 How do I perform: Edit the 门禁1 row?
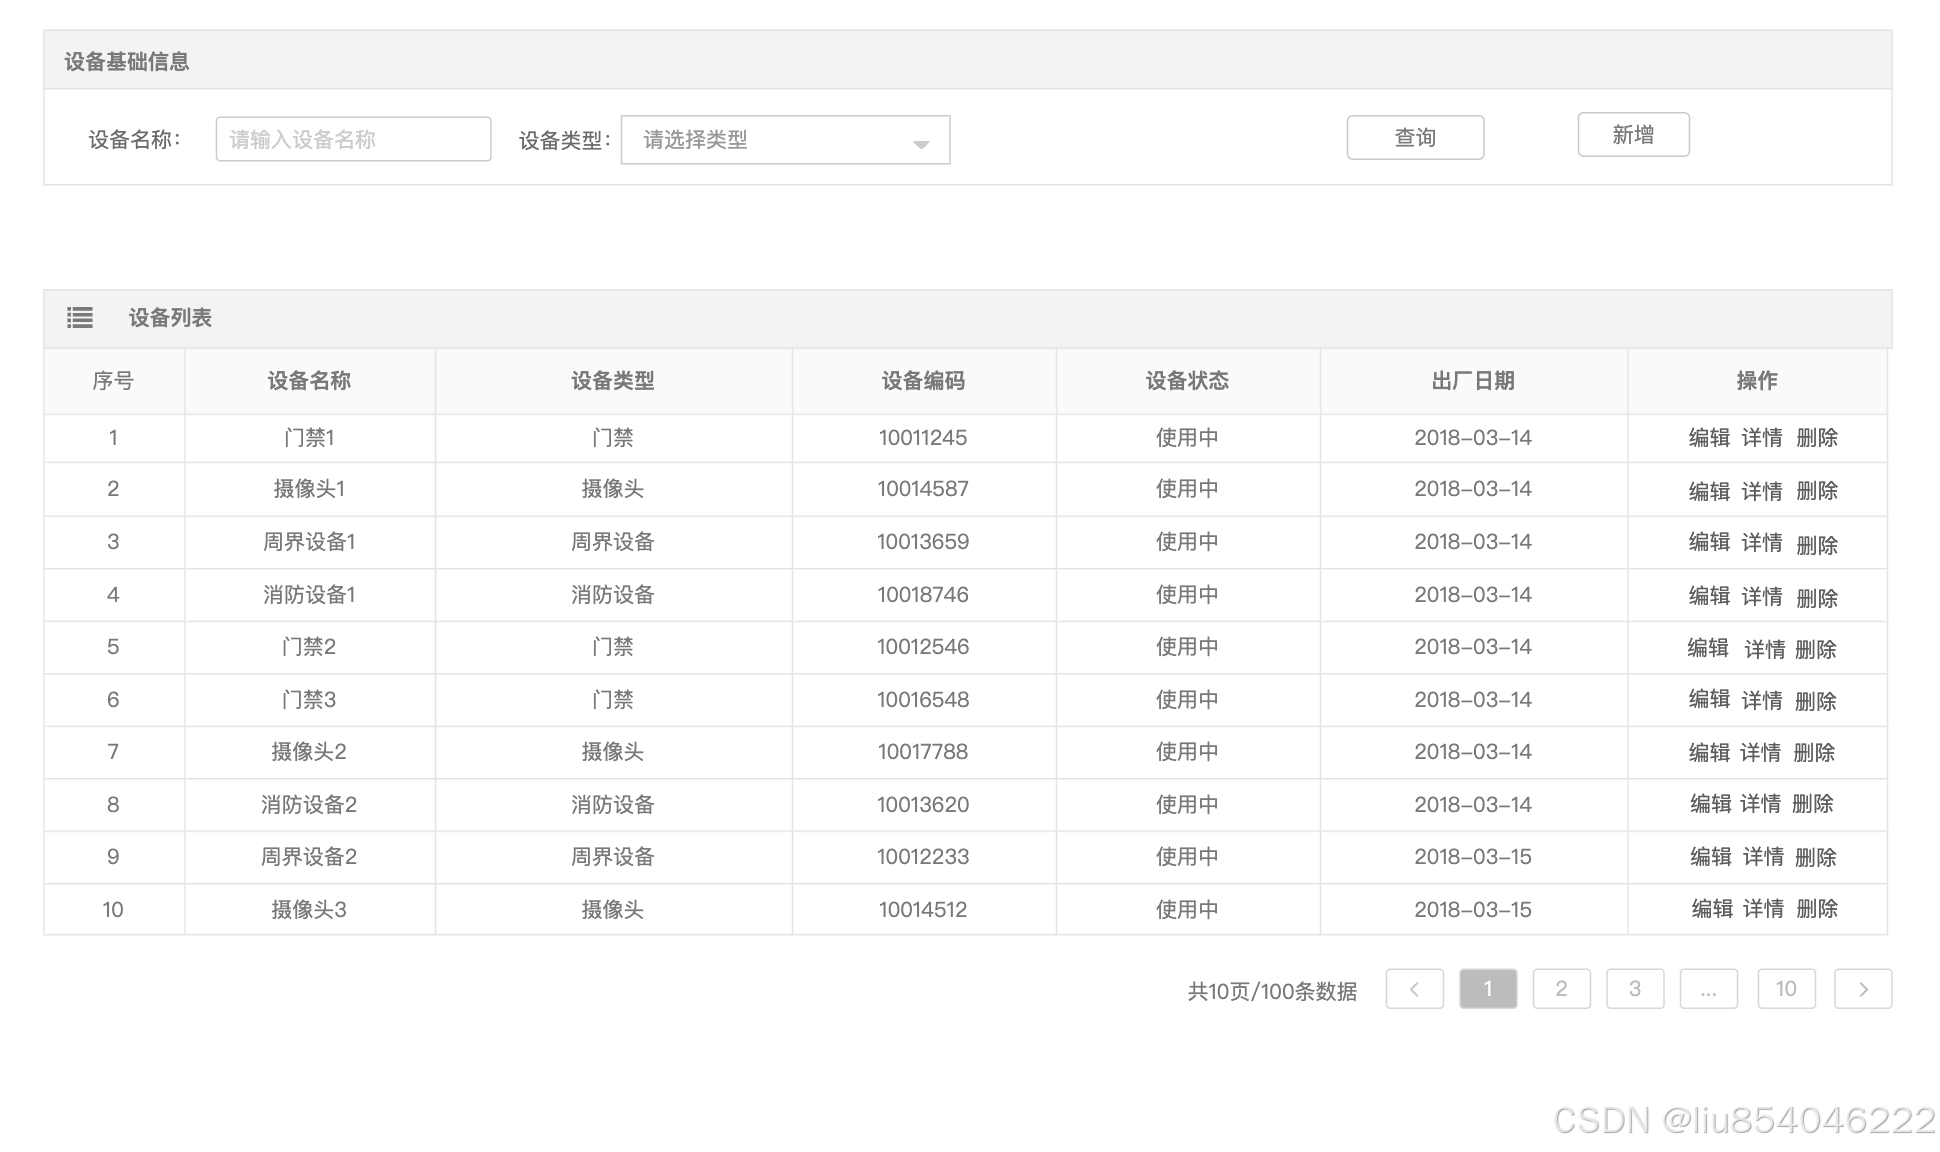tap(1708, 438)
